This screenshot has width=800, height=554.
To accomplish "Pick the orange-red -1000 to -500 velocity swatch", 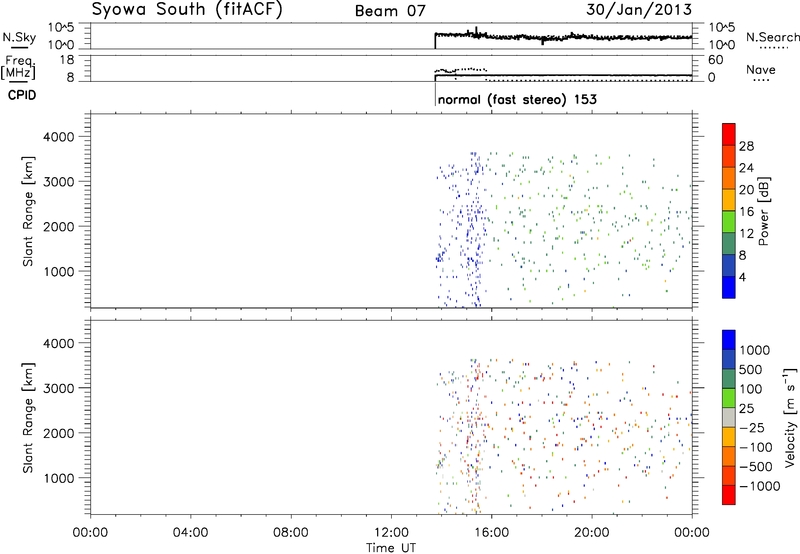I will pos(729,475).
